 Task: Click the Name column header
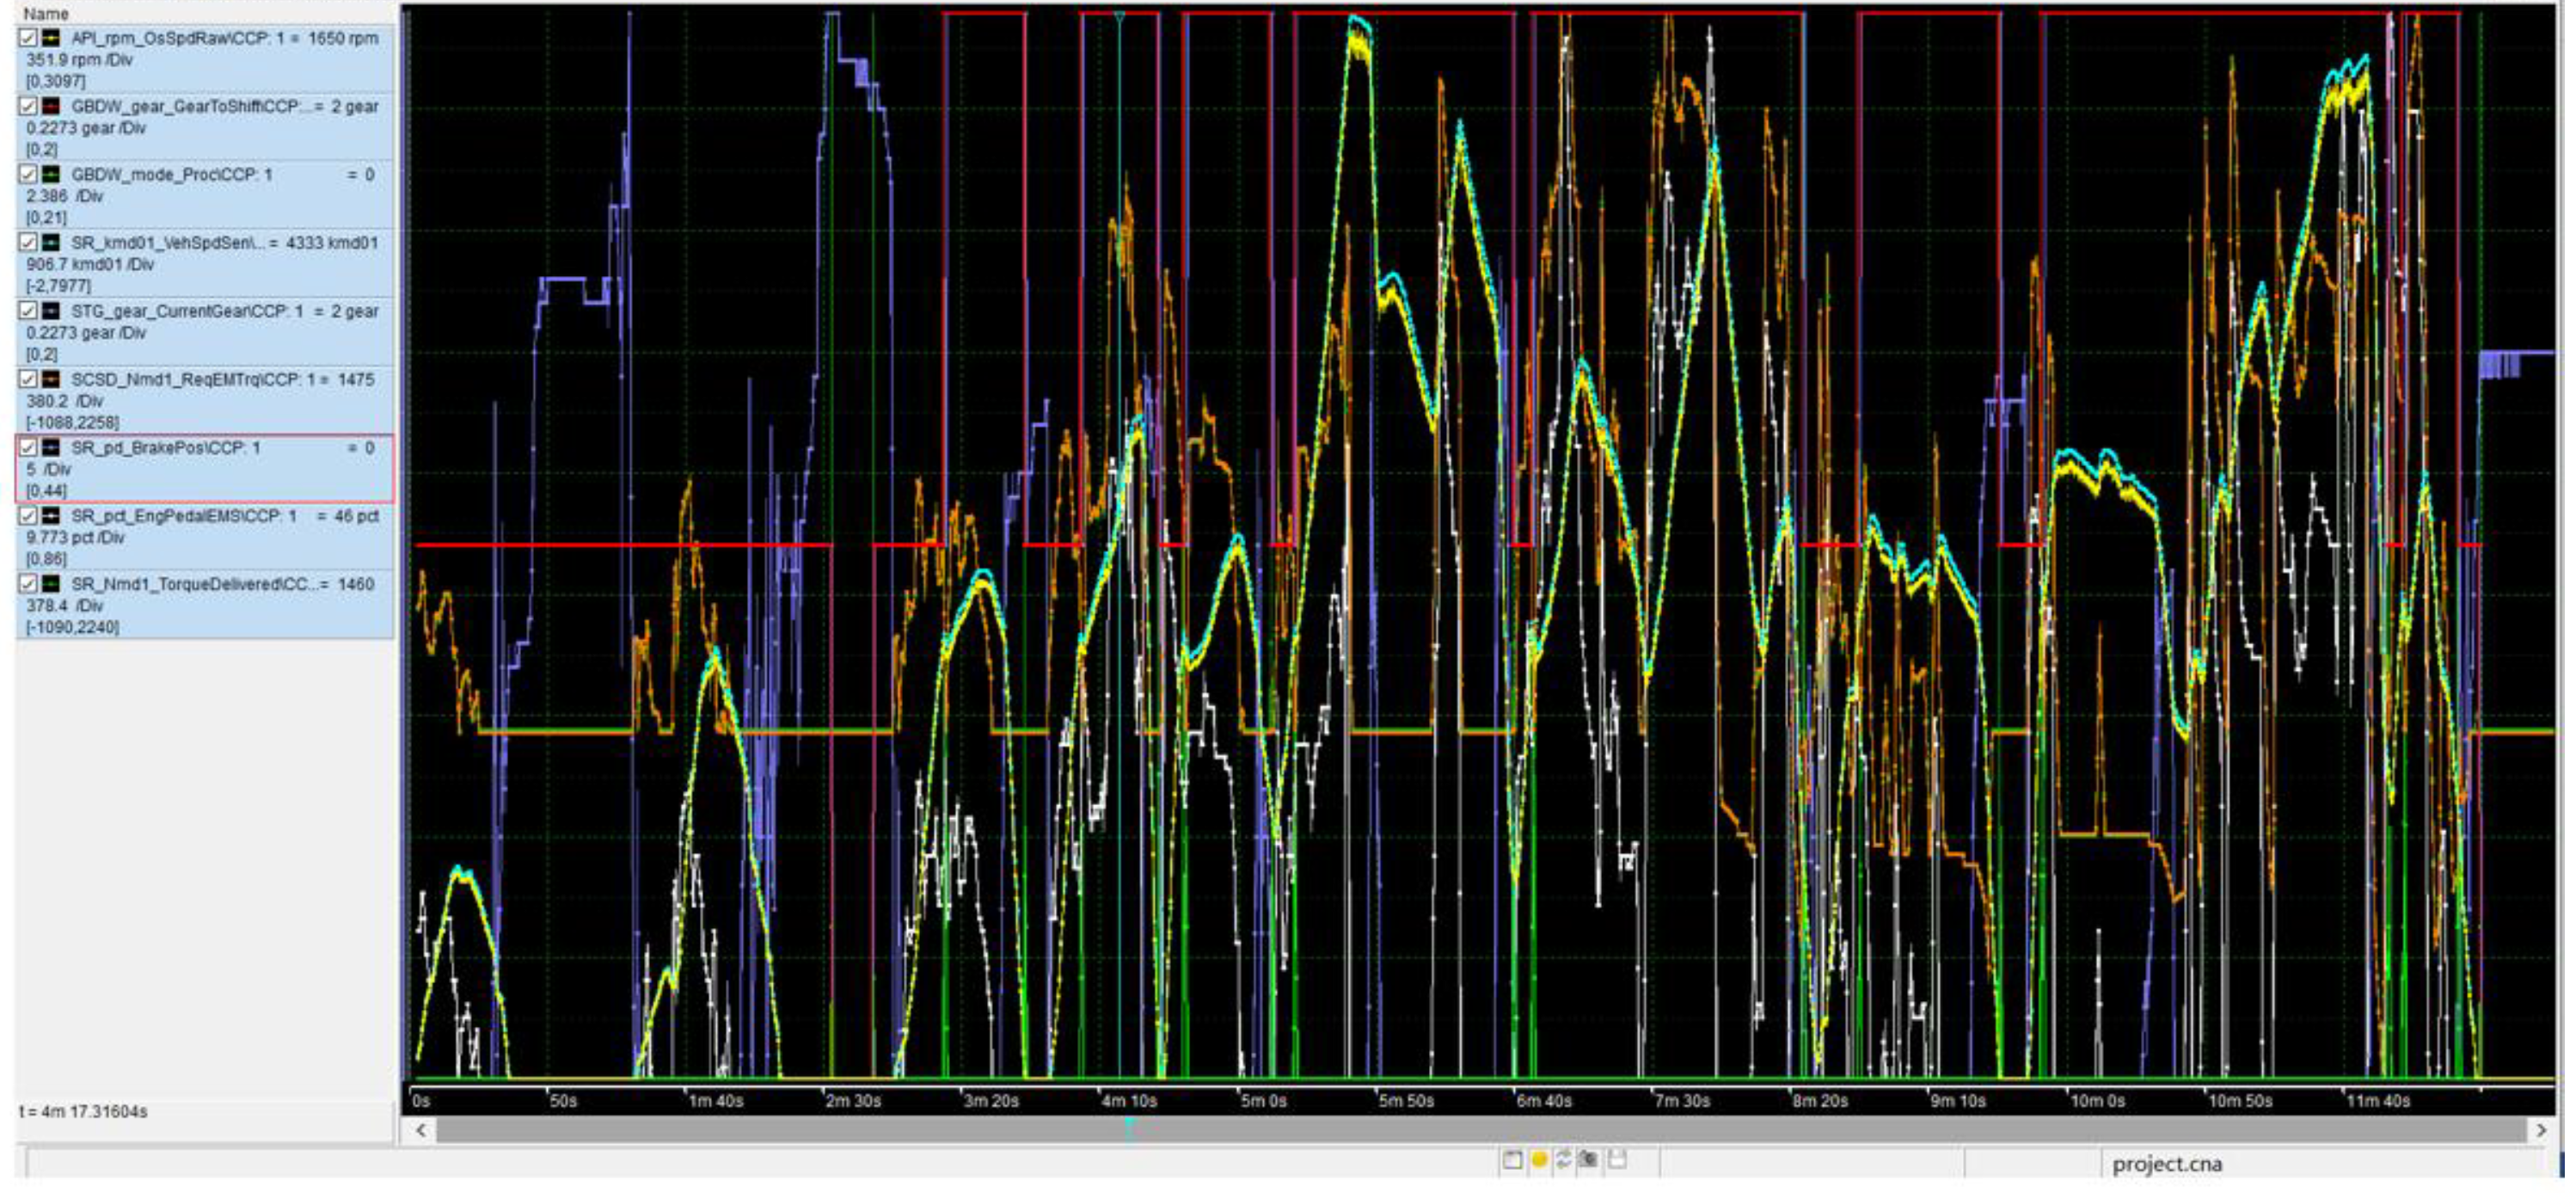tap(46, 13)
